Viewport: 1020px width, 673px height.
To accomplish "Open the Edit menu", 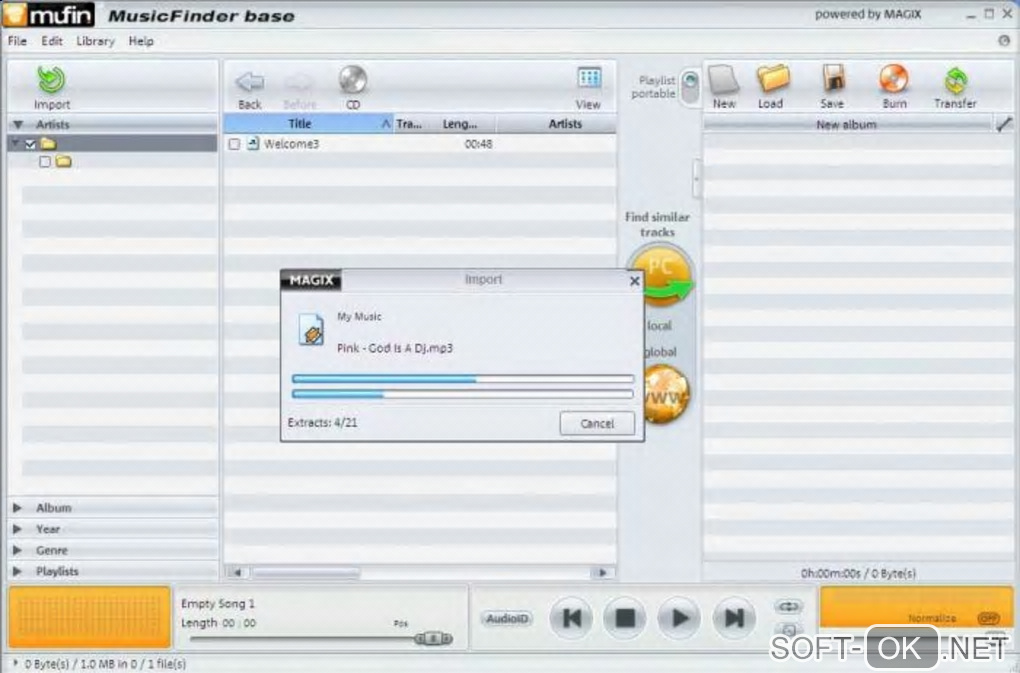I will tap(52, 41).
